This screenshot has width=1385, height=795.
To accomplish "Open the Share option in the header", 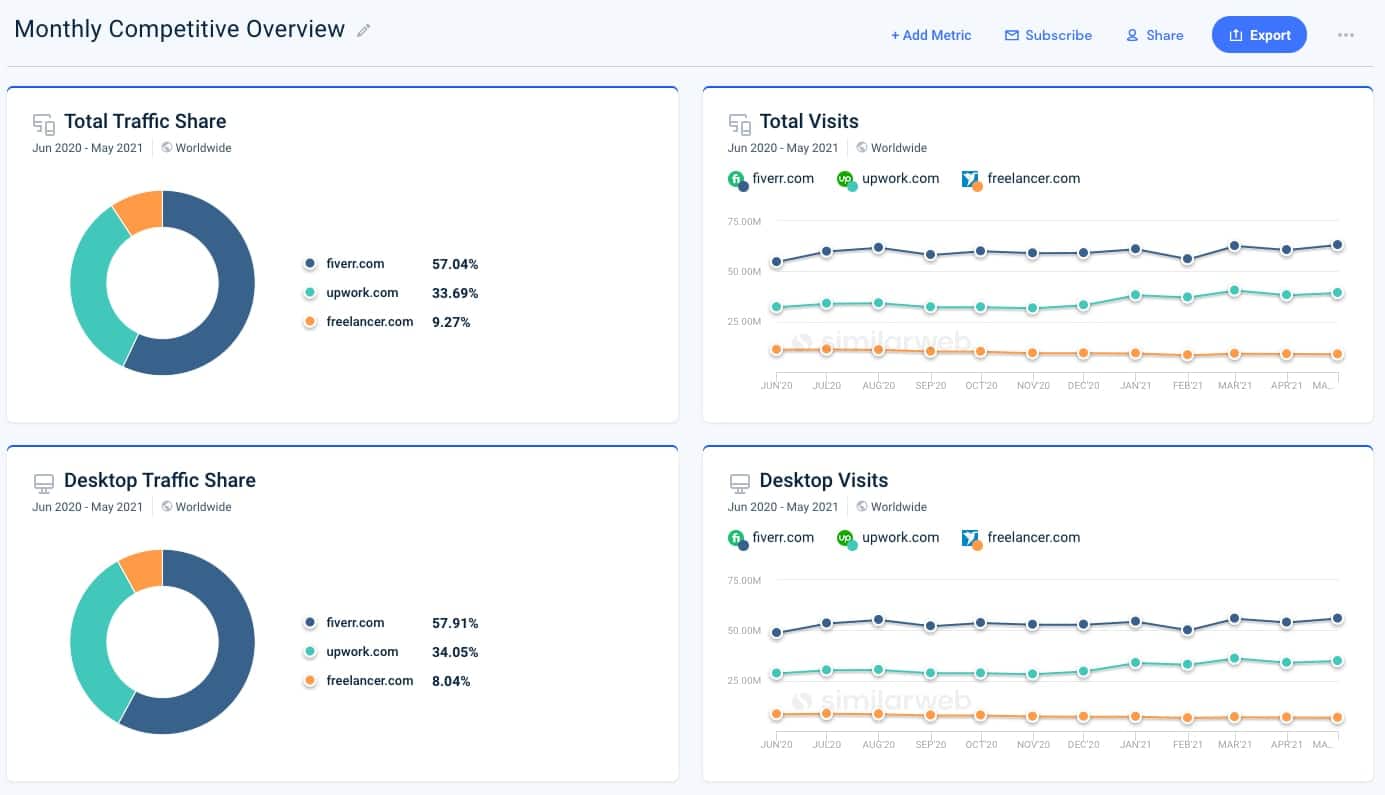I will pos(1155,35).
